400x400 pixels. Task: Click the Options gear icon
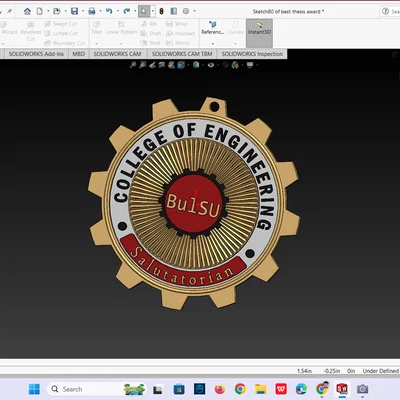[x=186, y=11]
